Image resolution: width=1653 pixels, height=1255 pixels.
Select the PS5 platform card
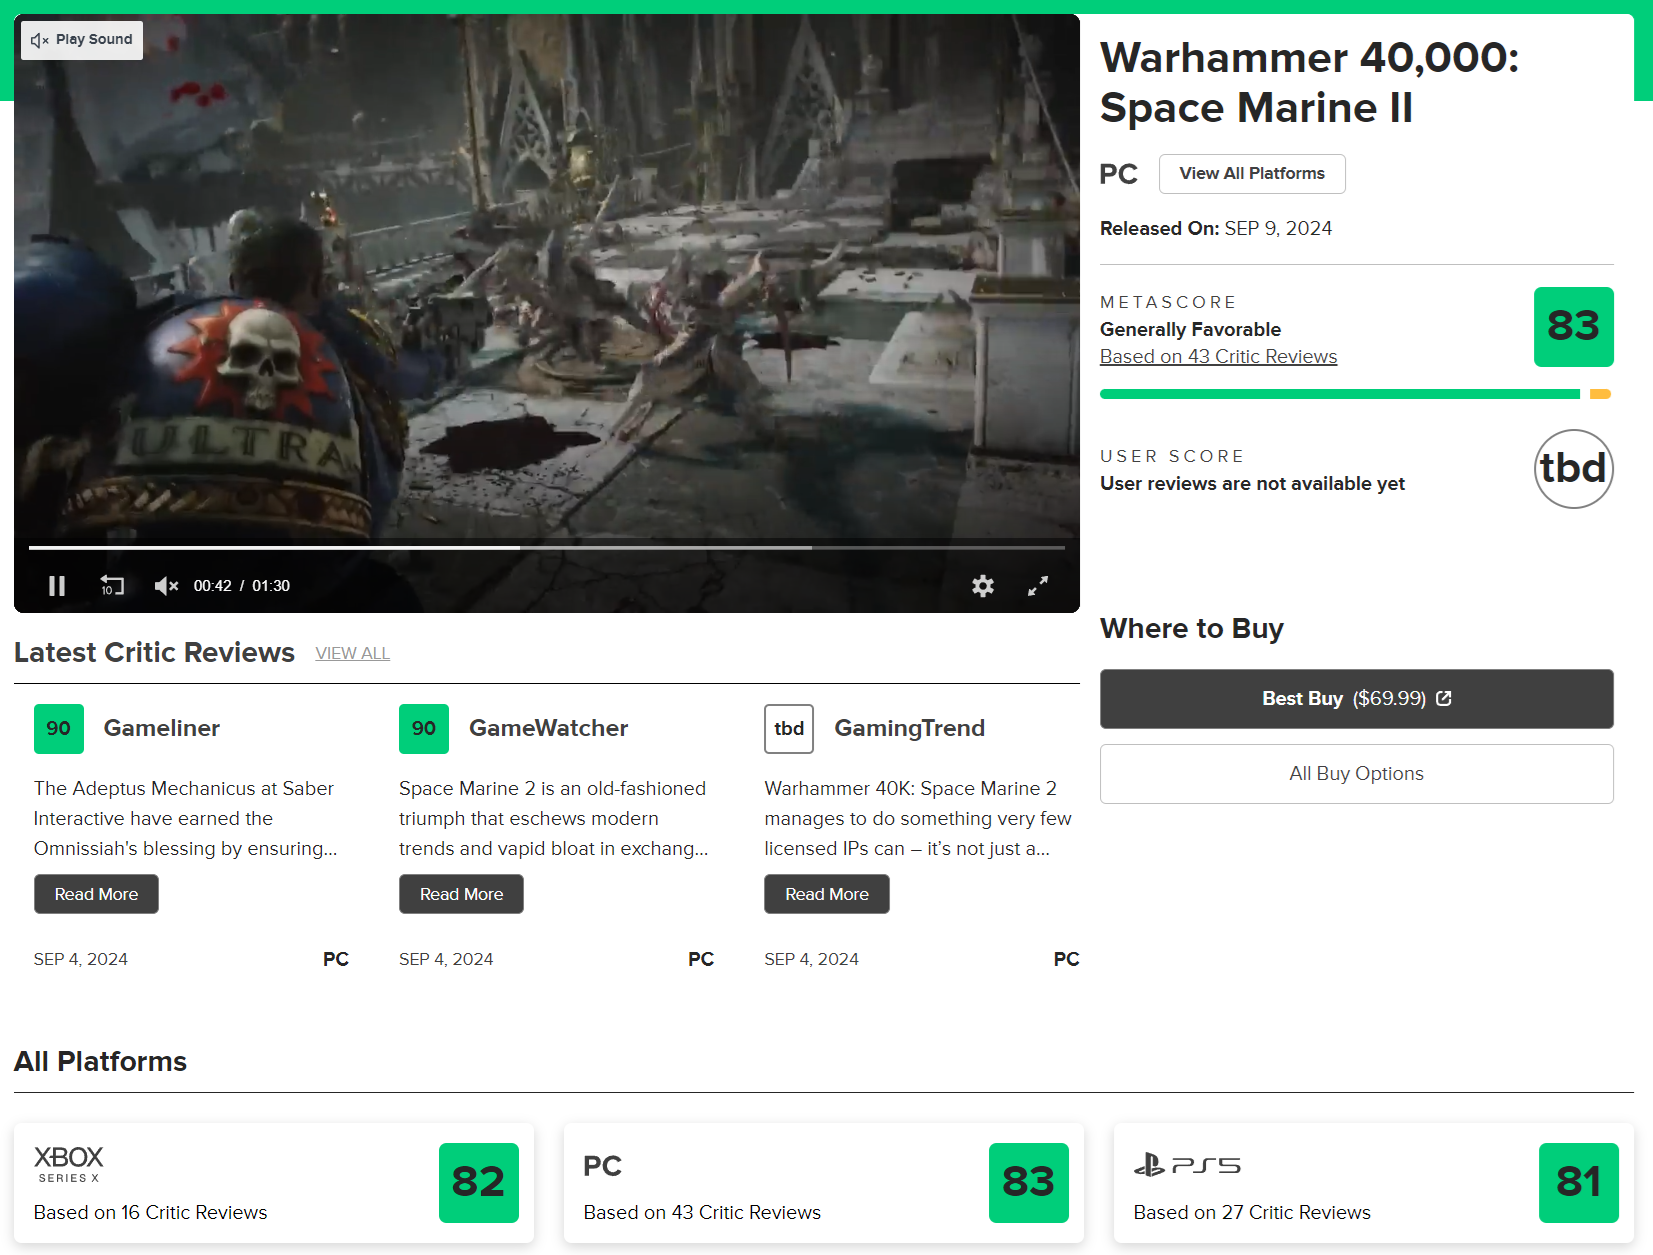pos(1374,1183)
